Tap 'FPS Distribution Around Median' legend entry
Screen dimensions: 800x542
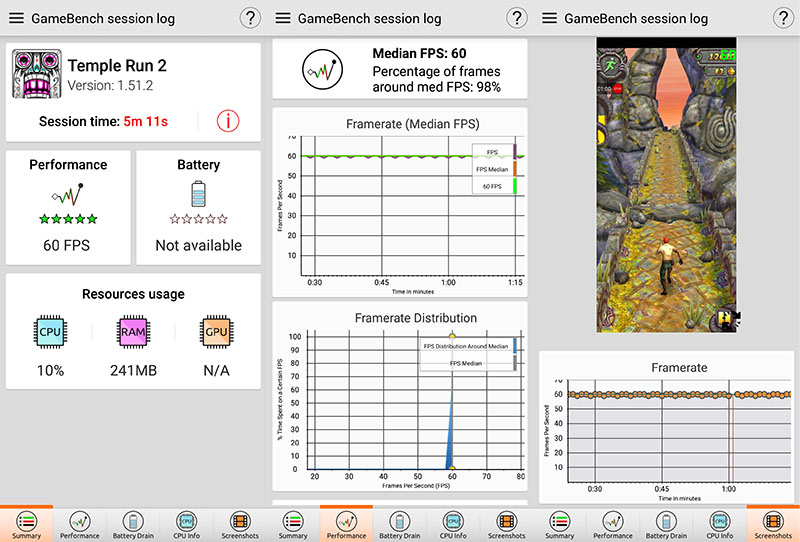click(x=468, y=346)
